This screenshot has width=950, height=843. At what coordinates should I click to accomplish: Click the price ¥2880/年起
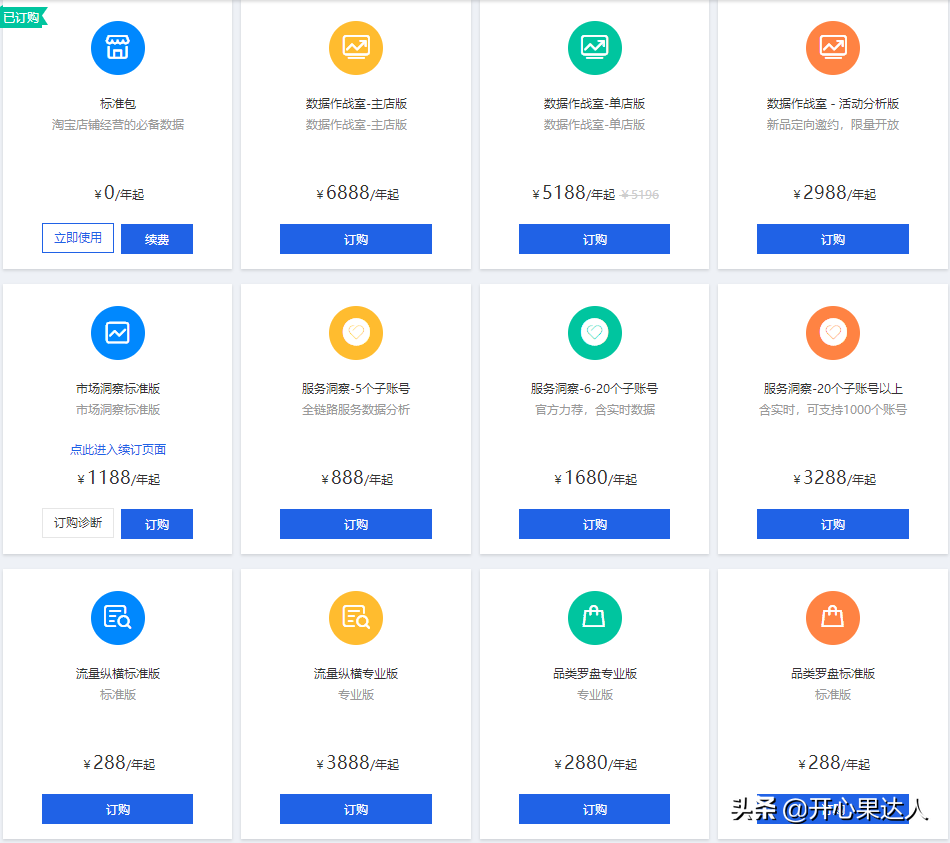pyautogui.click(x=596, y=762)
